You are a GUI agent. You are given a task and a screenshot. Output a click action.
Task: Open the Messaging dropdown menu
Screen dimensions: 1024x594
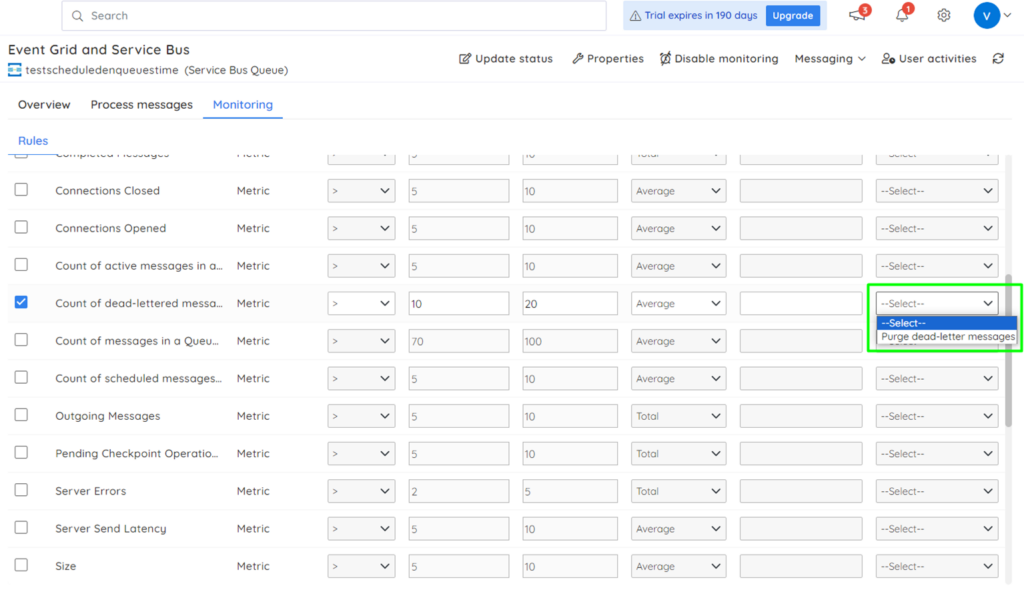(829, 59)
